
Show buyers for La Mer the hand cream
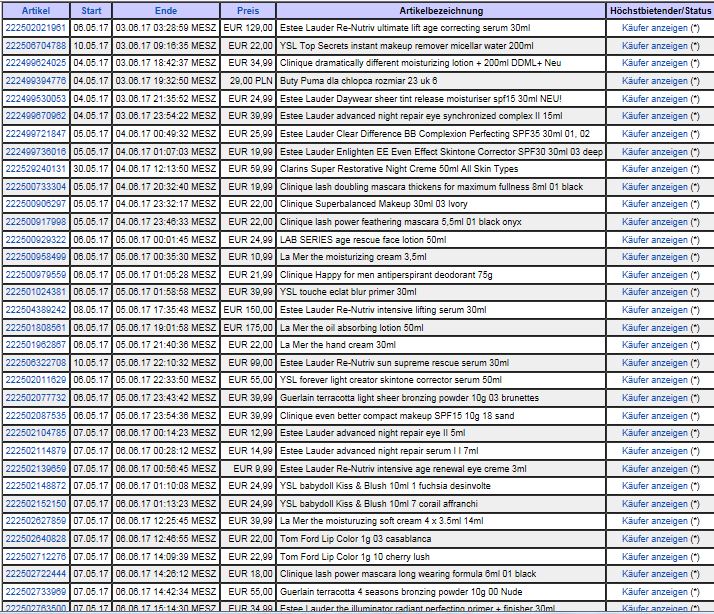(x=654, y=345)
